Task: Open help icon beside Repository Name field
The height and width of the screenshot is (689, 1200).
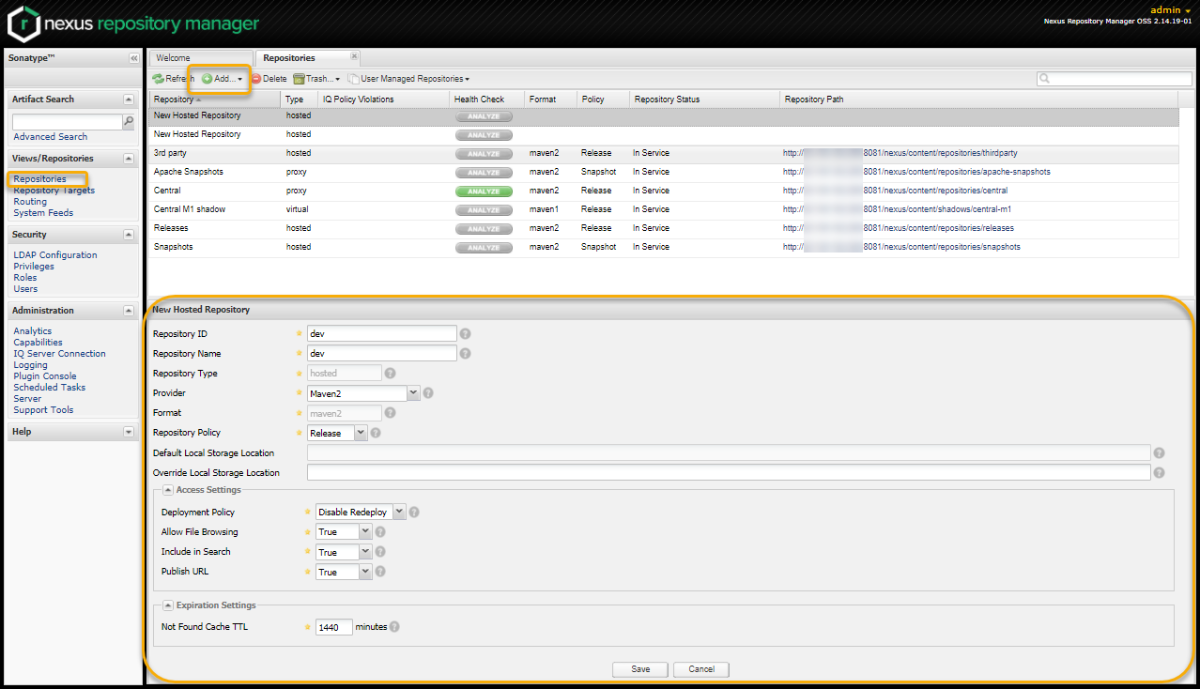Action: 465,354
